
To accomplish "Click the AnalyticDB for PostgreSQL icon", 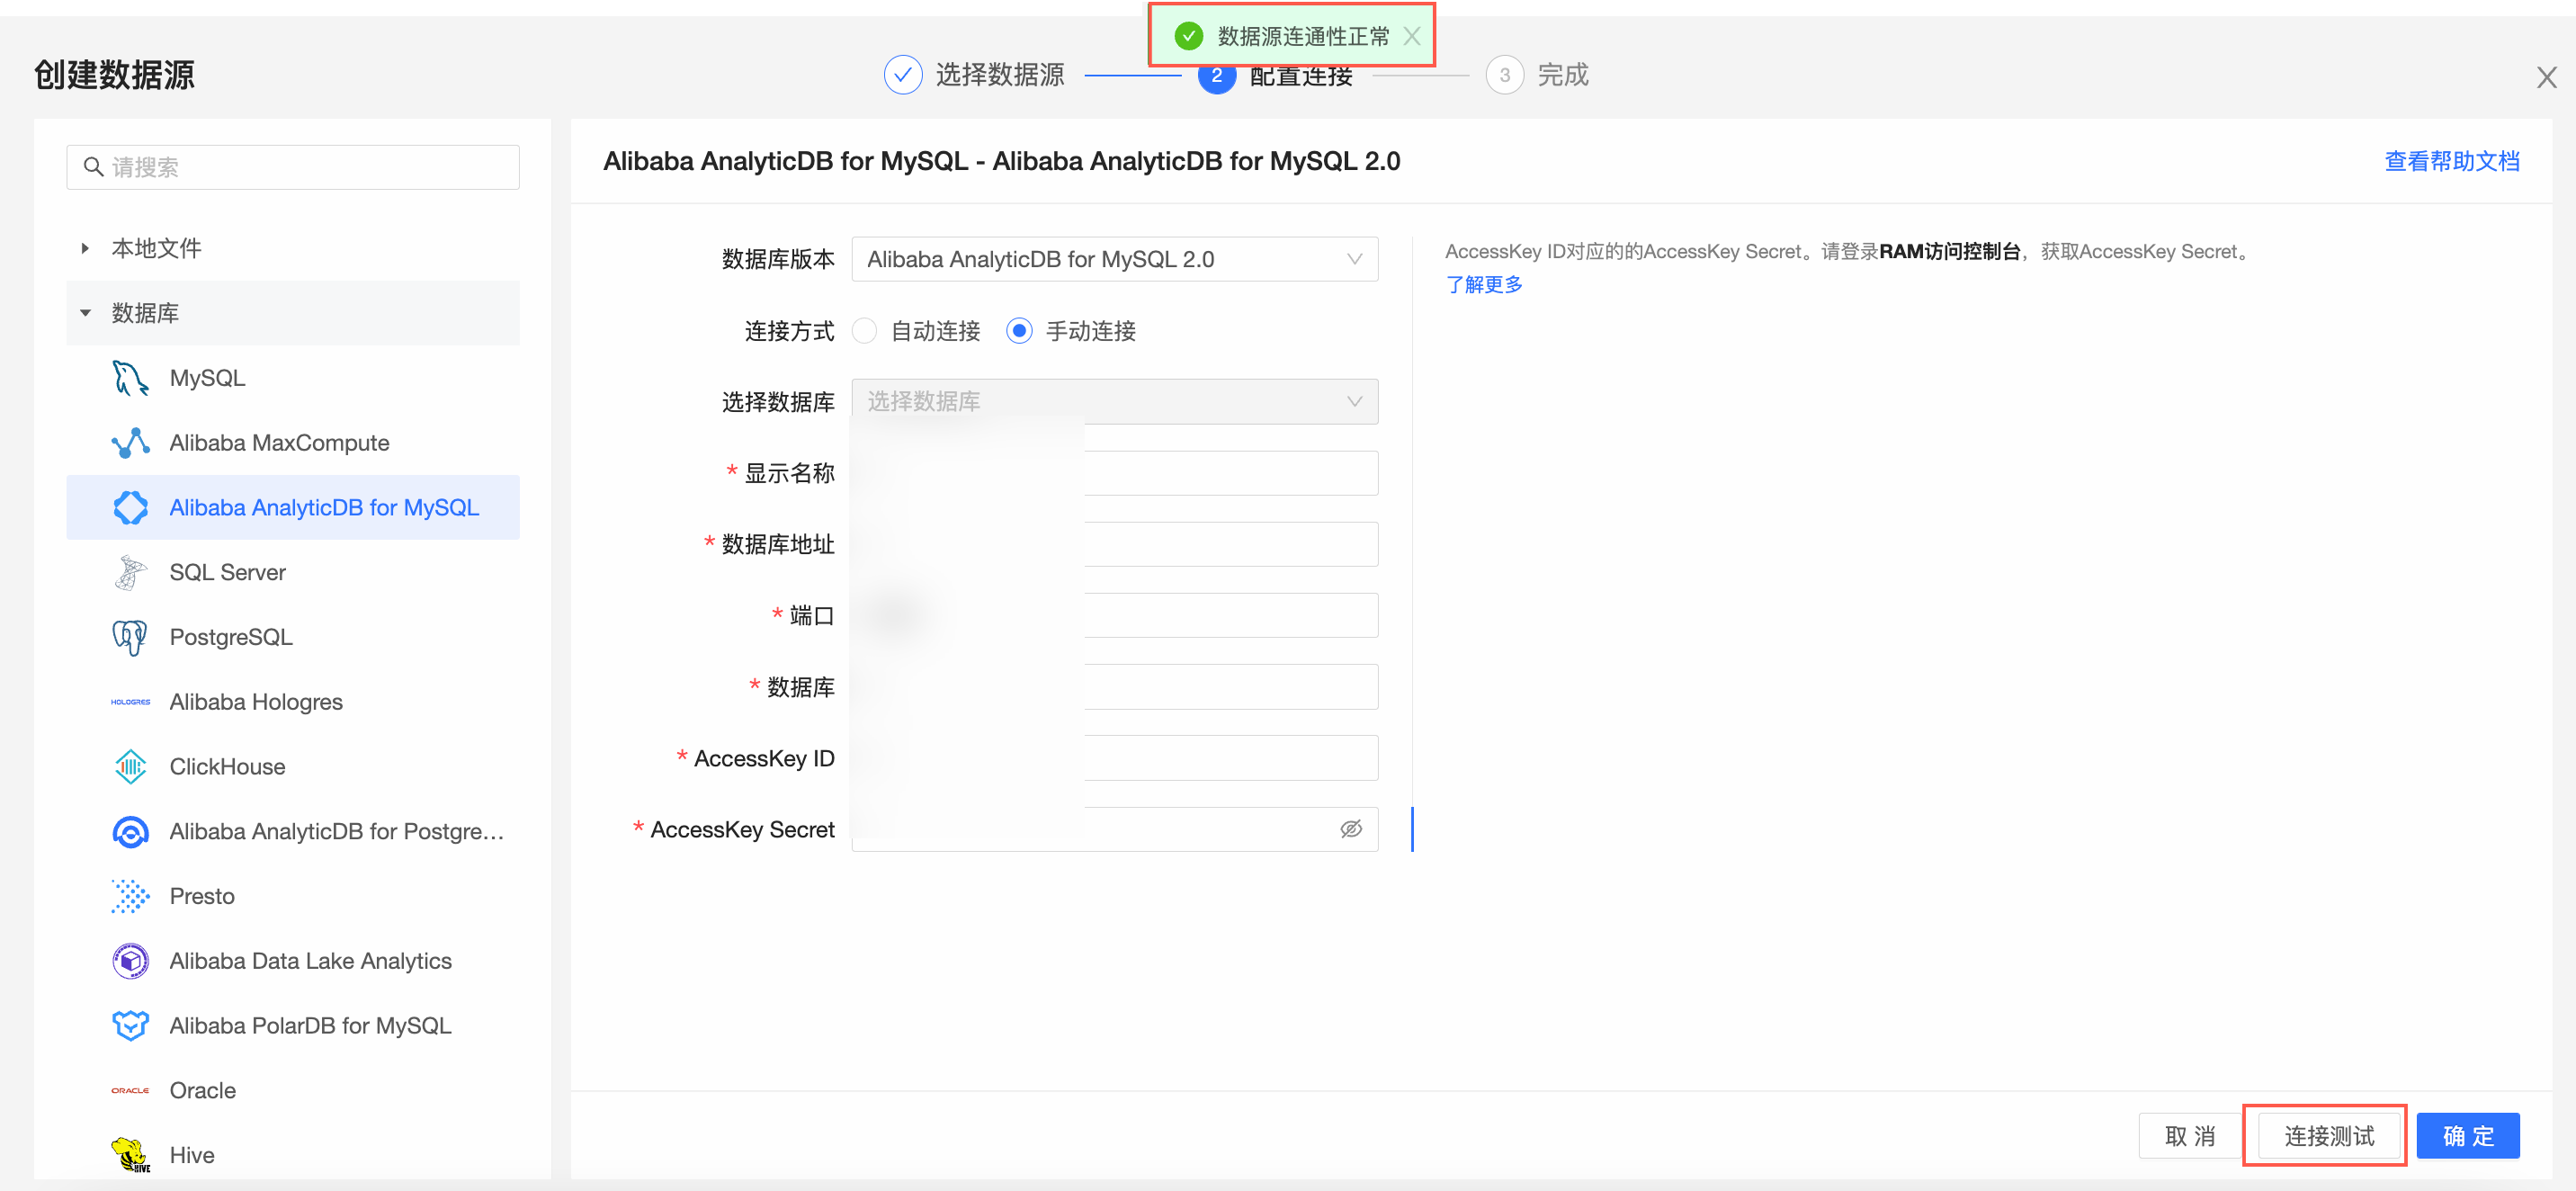I will pos(130,832).
